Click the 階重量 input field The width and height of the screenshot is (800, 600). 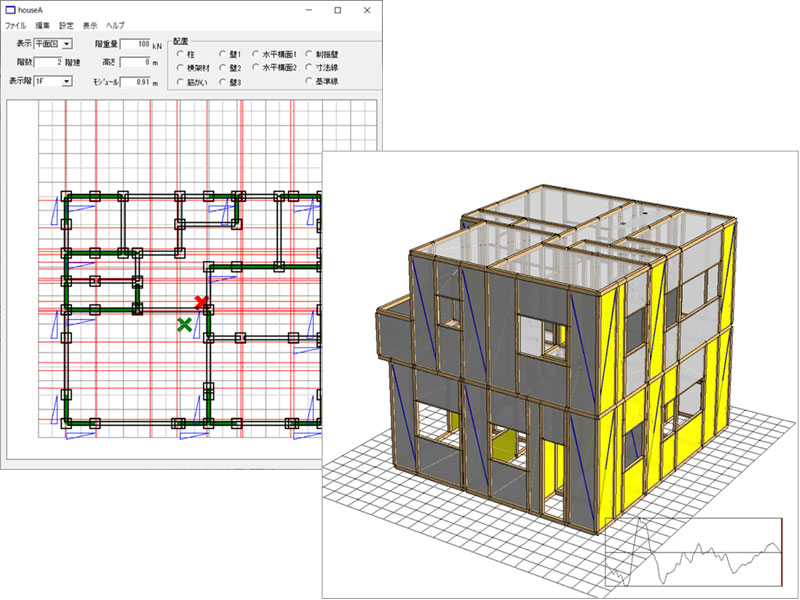[134, 45]
